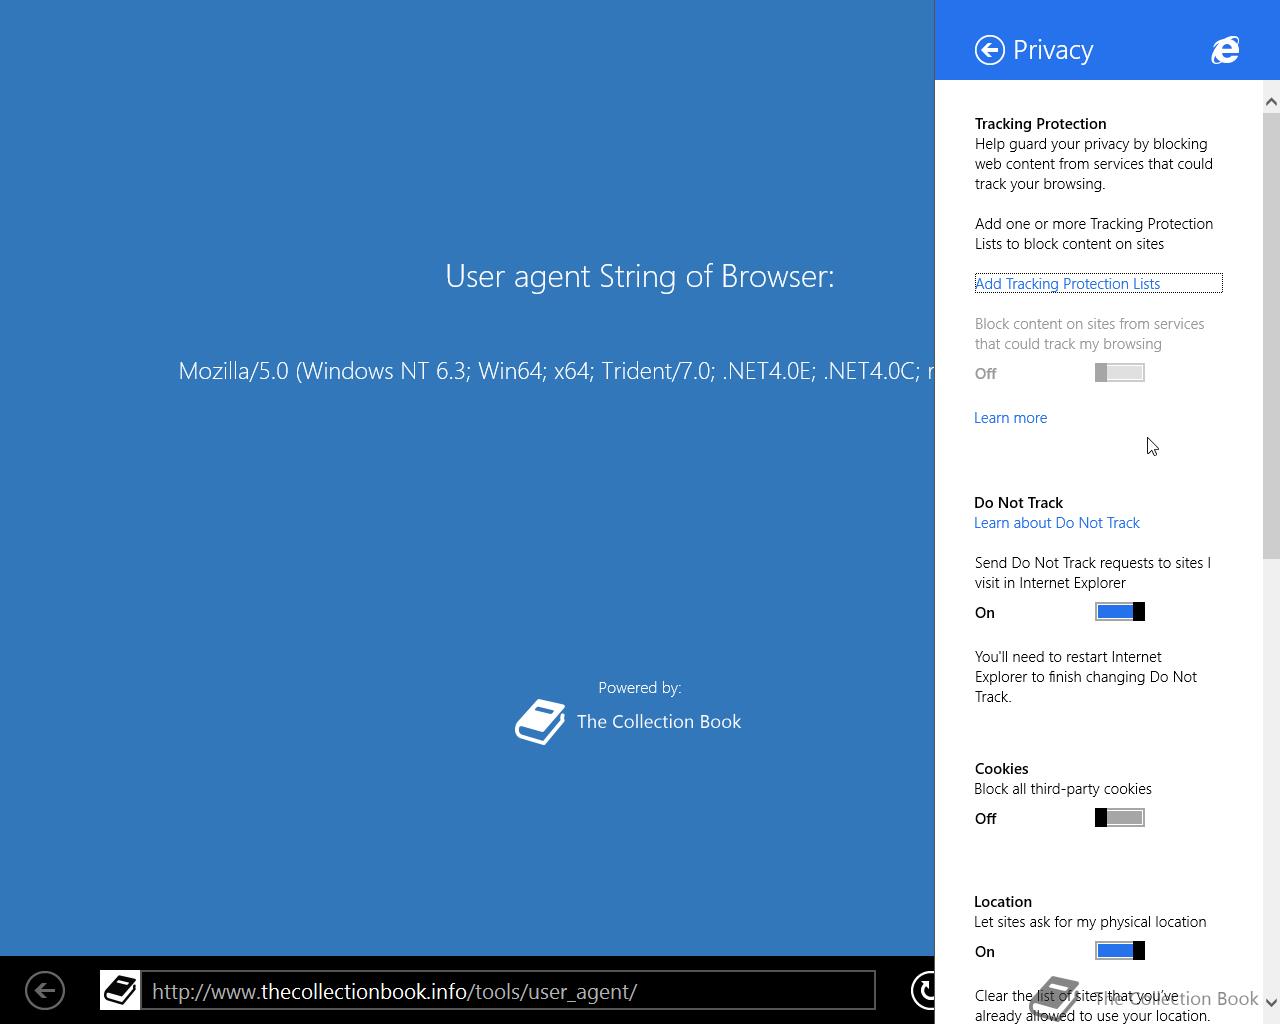Click the scroll up arrow in Privacy panel
The image size is (1280, 1024).
click(1271, 101)
